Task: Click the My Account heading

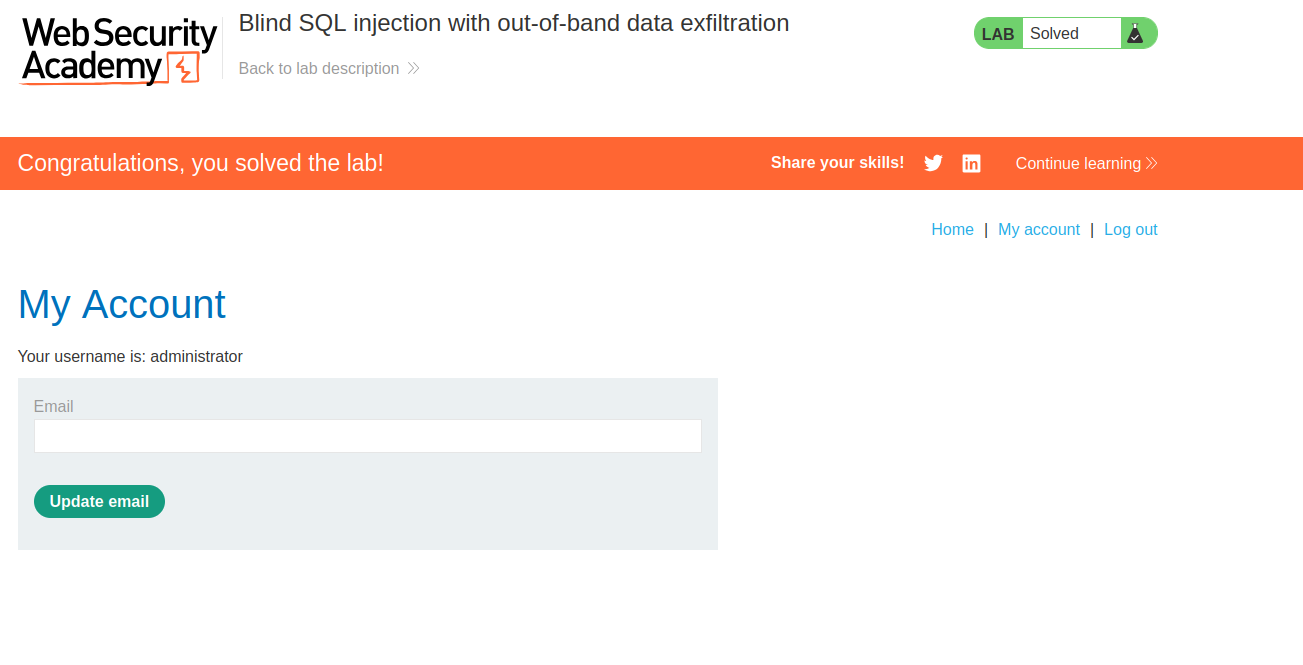Action: tap(122, 304)
